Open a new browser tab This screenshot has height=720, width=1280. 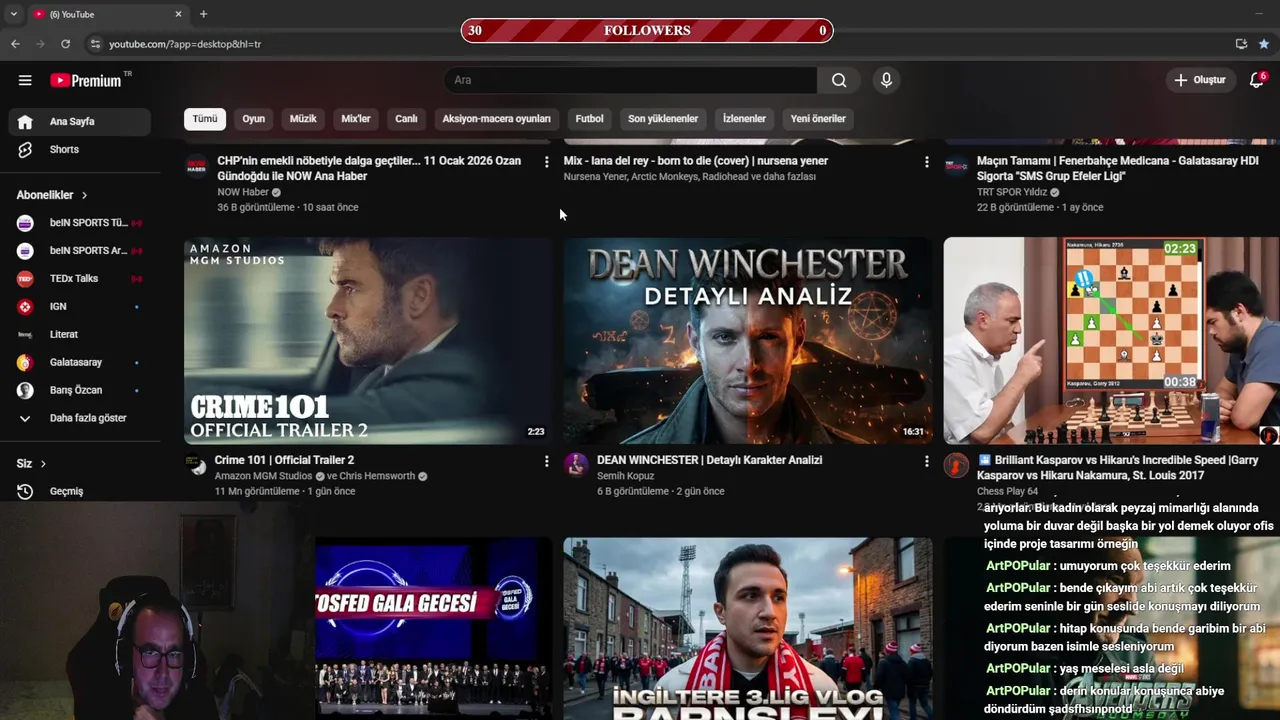click(x=203, y=14)
